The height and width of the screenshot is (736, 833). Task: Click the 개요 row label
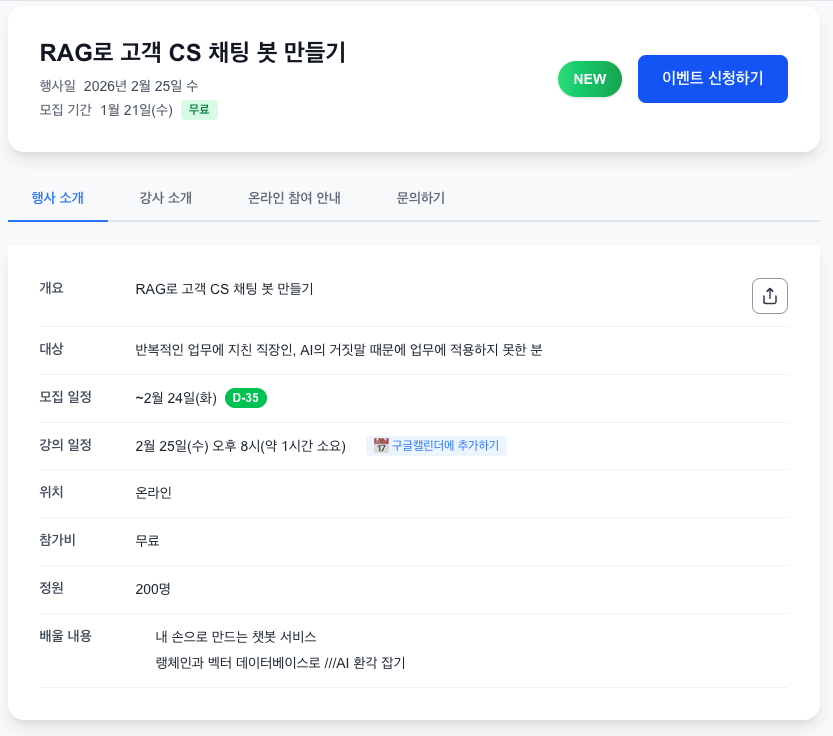51,289
